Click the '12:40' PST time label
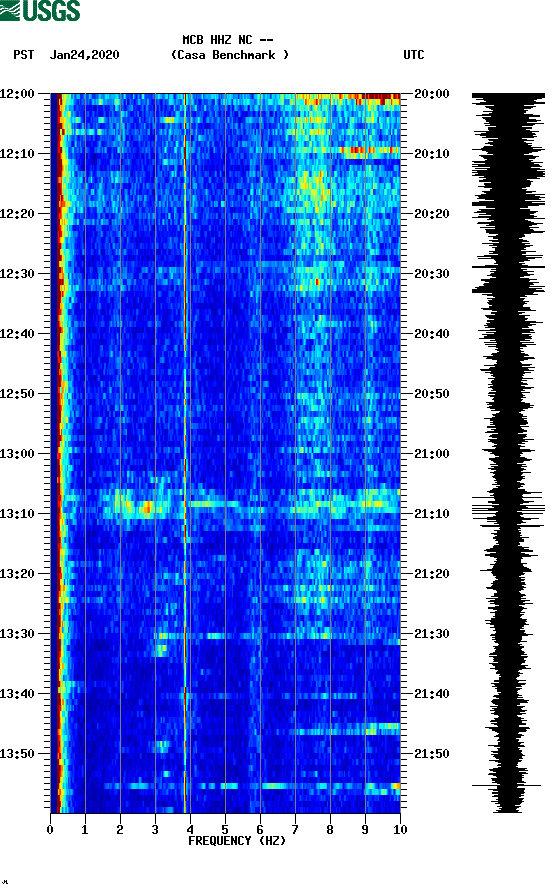This screenshot has width=552, height=893. 17,333
